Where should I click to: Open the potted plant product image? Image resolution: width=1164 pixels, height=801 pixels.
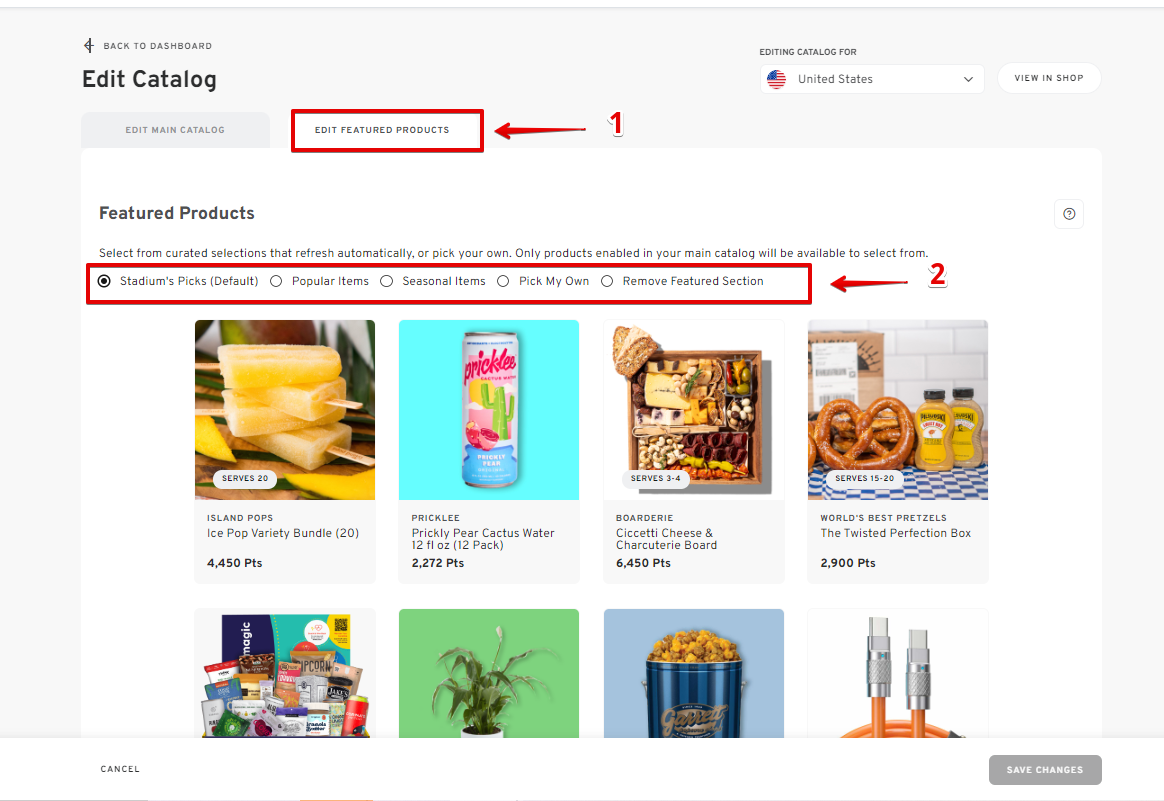point(489,673)
